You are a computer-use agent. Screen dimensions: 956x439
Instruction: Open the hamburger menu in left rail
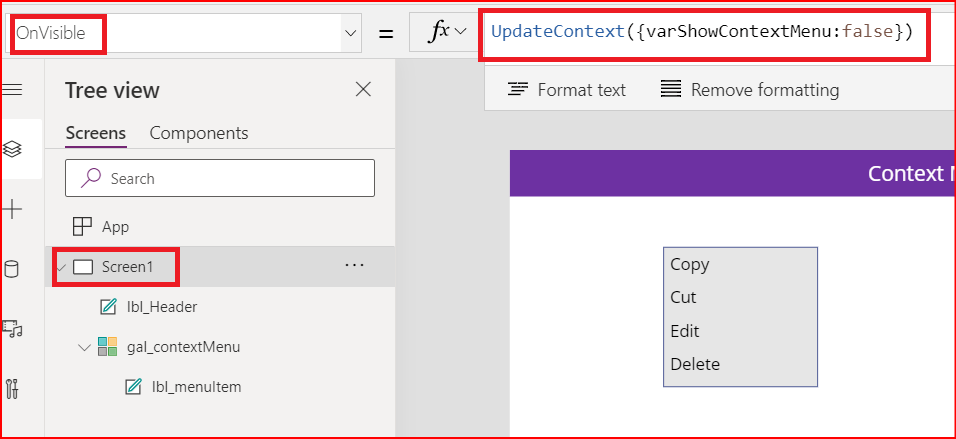(13, 90)
